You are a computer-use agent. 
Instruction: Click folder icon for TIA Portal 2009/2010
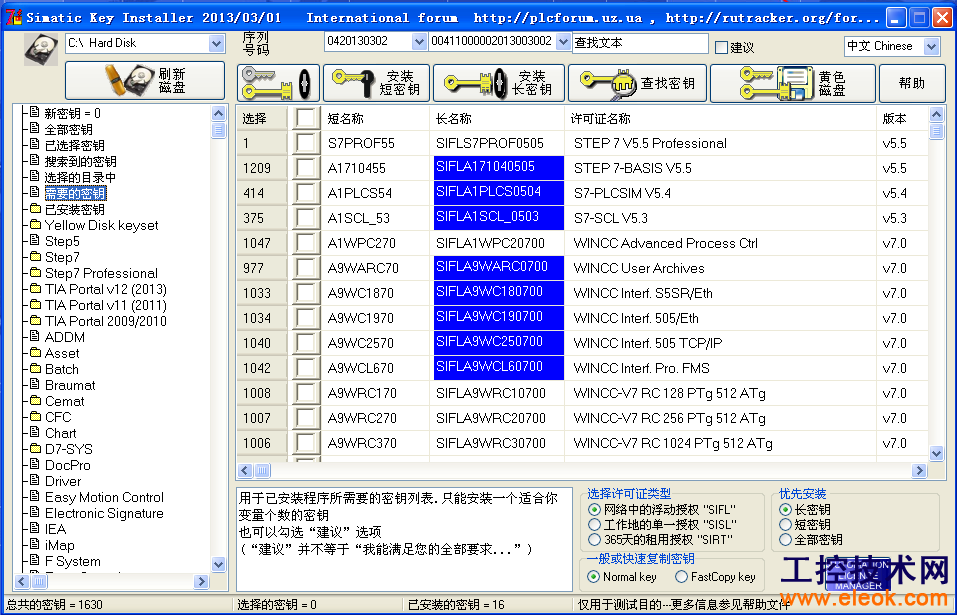pyautogui.click(x=35, y=320)
